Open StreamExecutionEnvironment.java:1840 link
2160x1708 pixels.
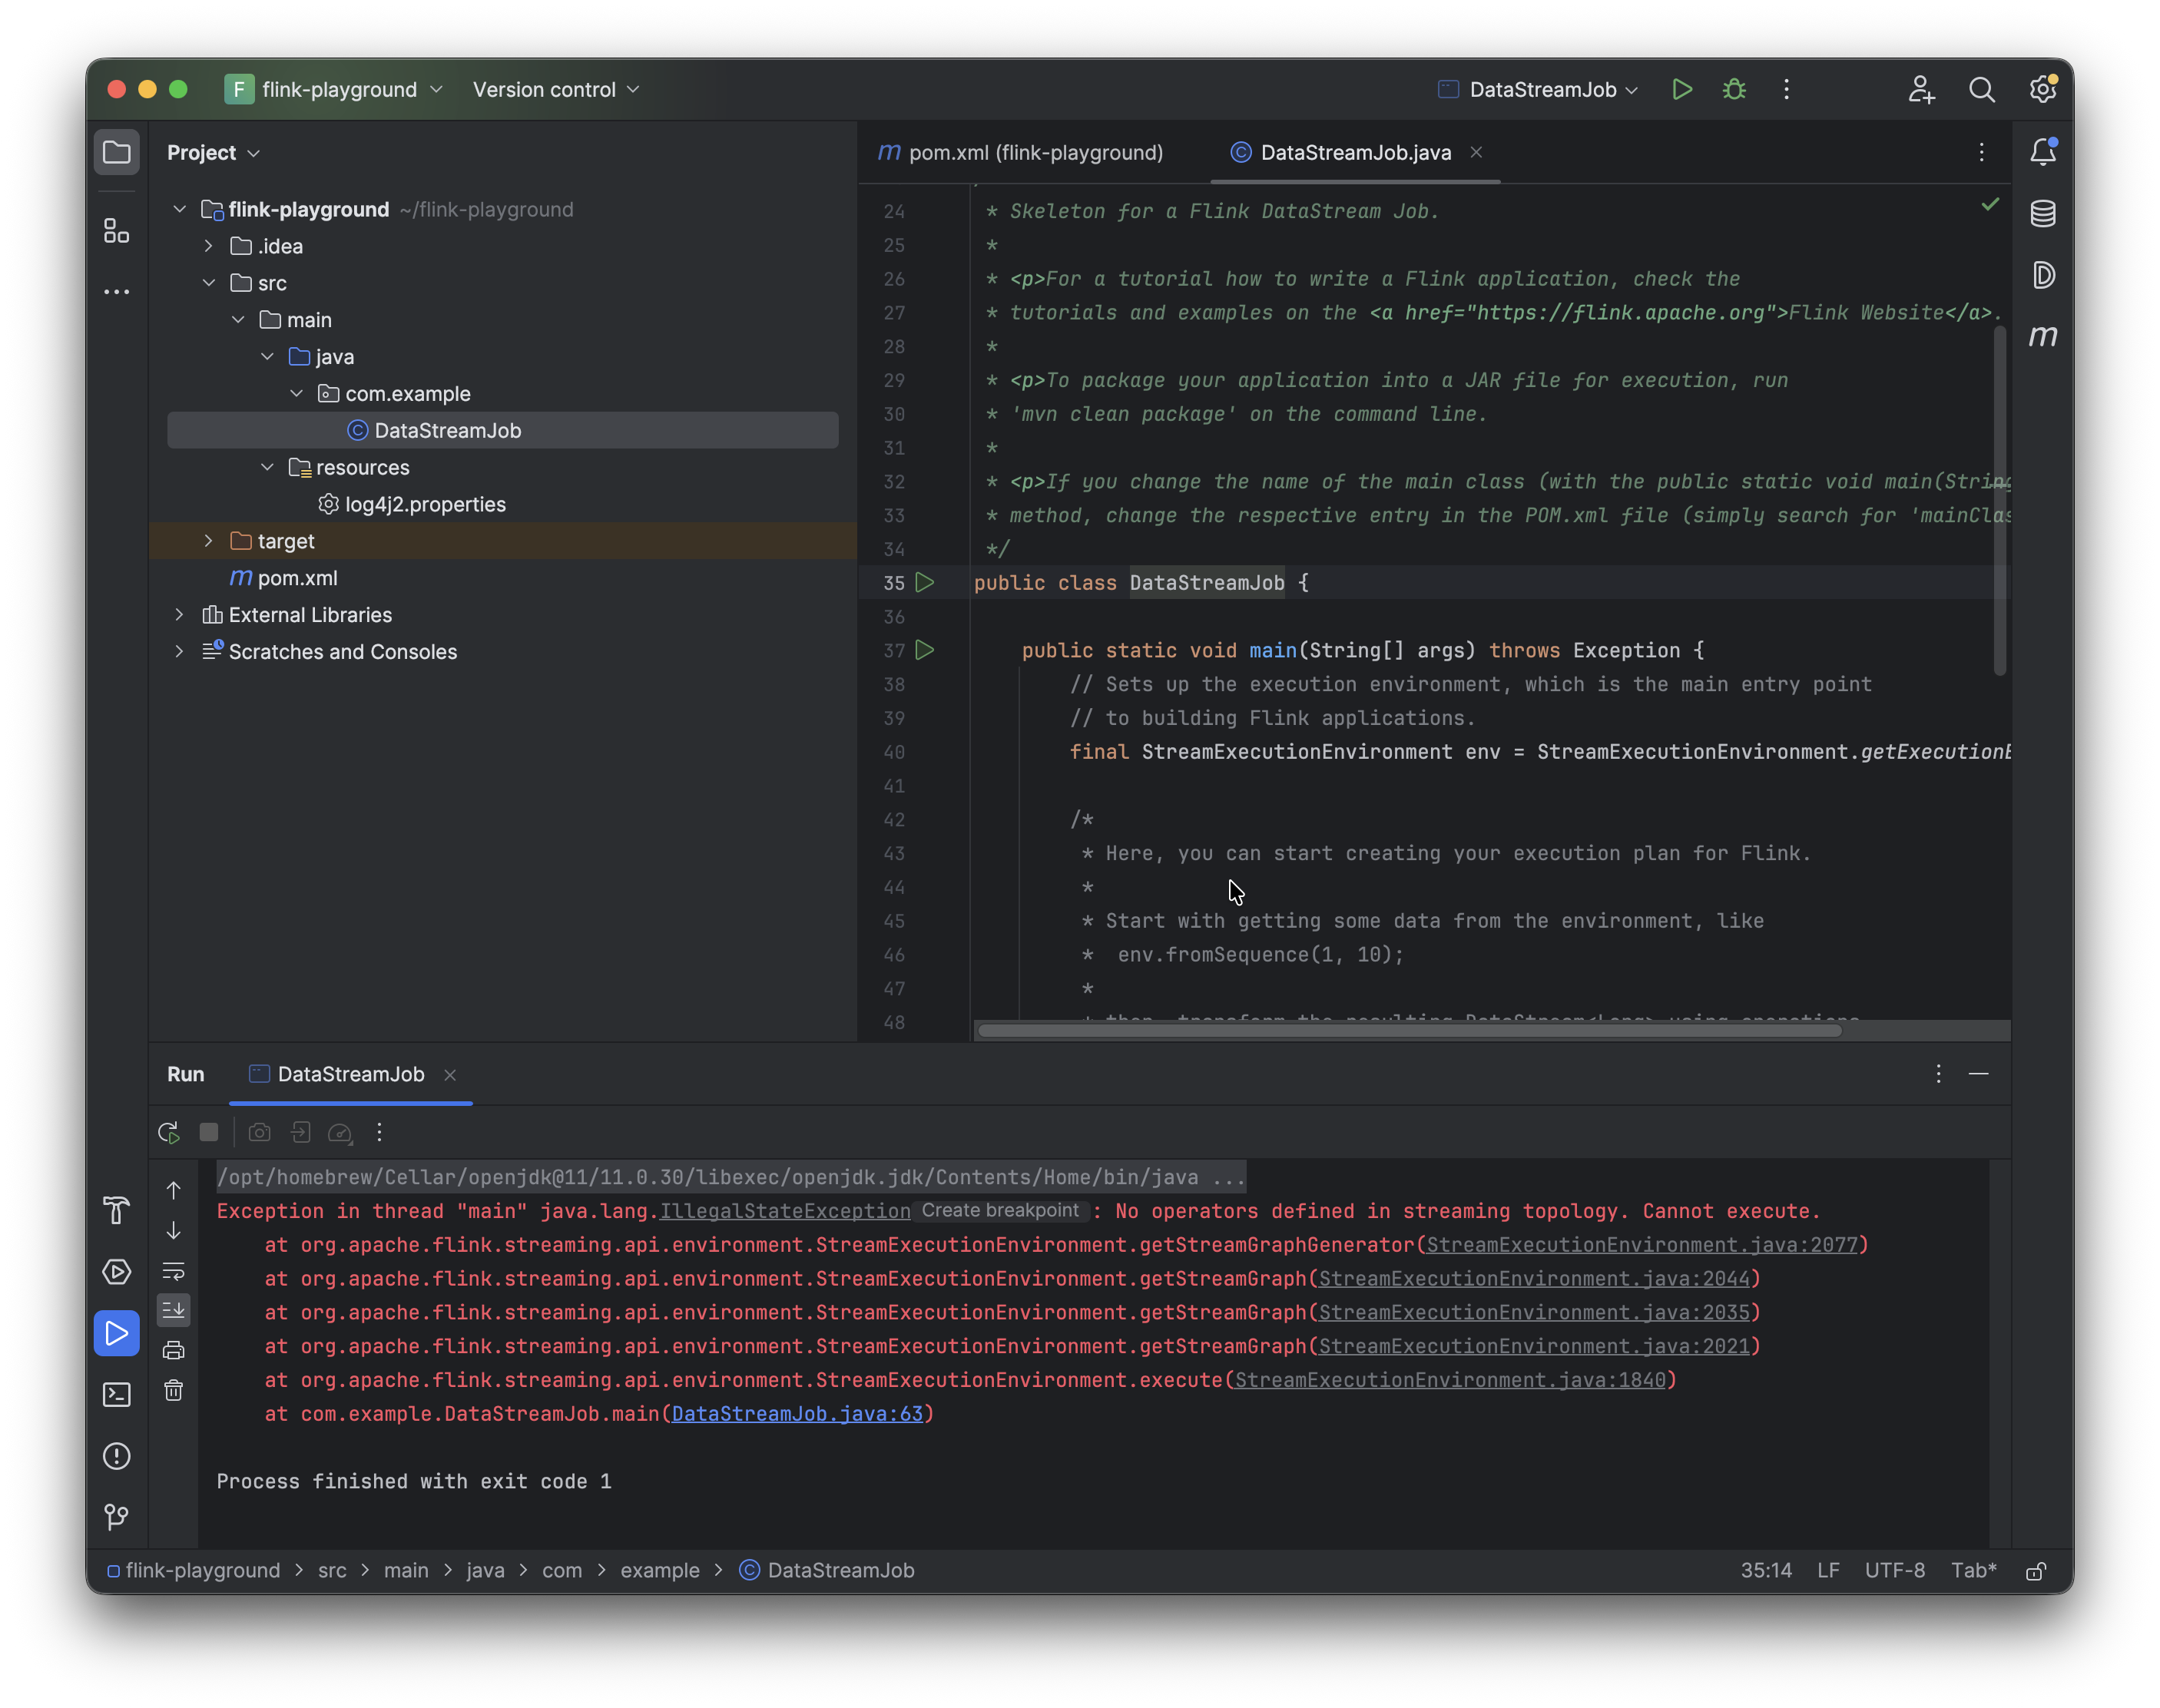tap(1450, 1380)
